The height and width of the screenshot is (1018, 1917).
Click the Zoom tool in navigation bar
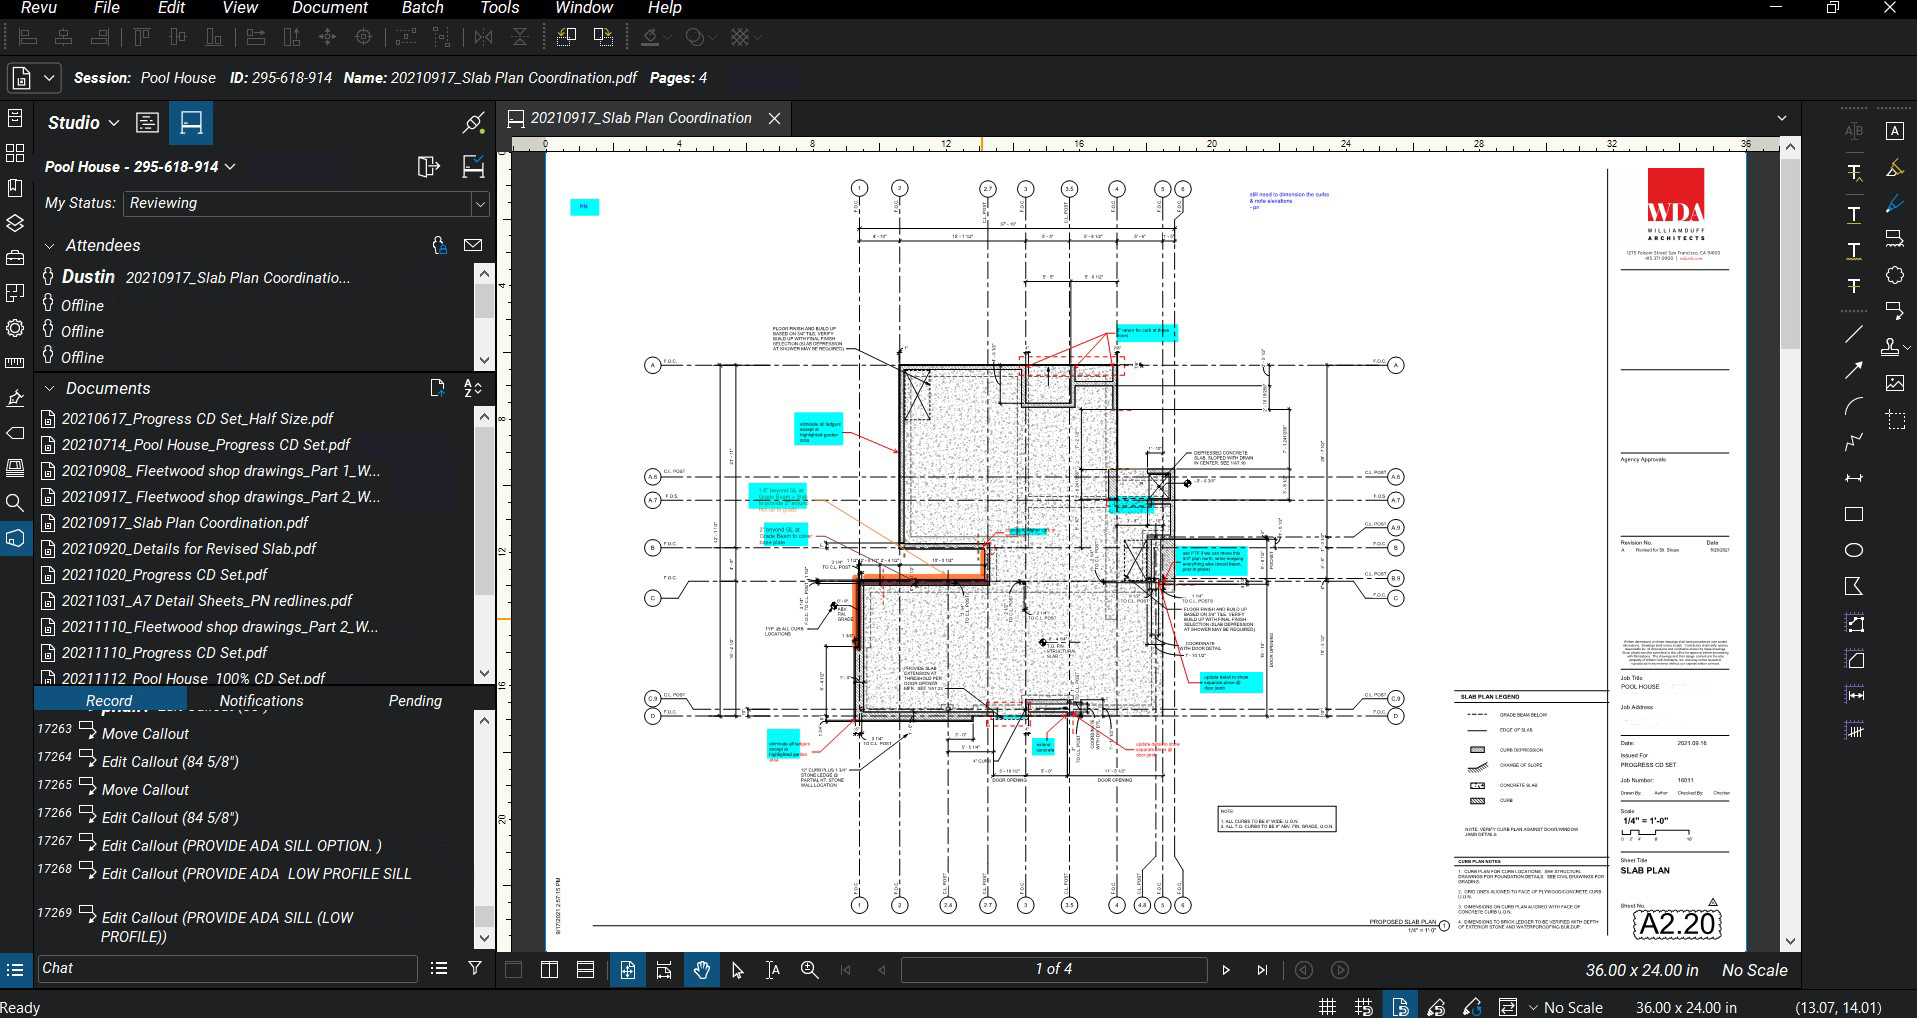809,969
